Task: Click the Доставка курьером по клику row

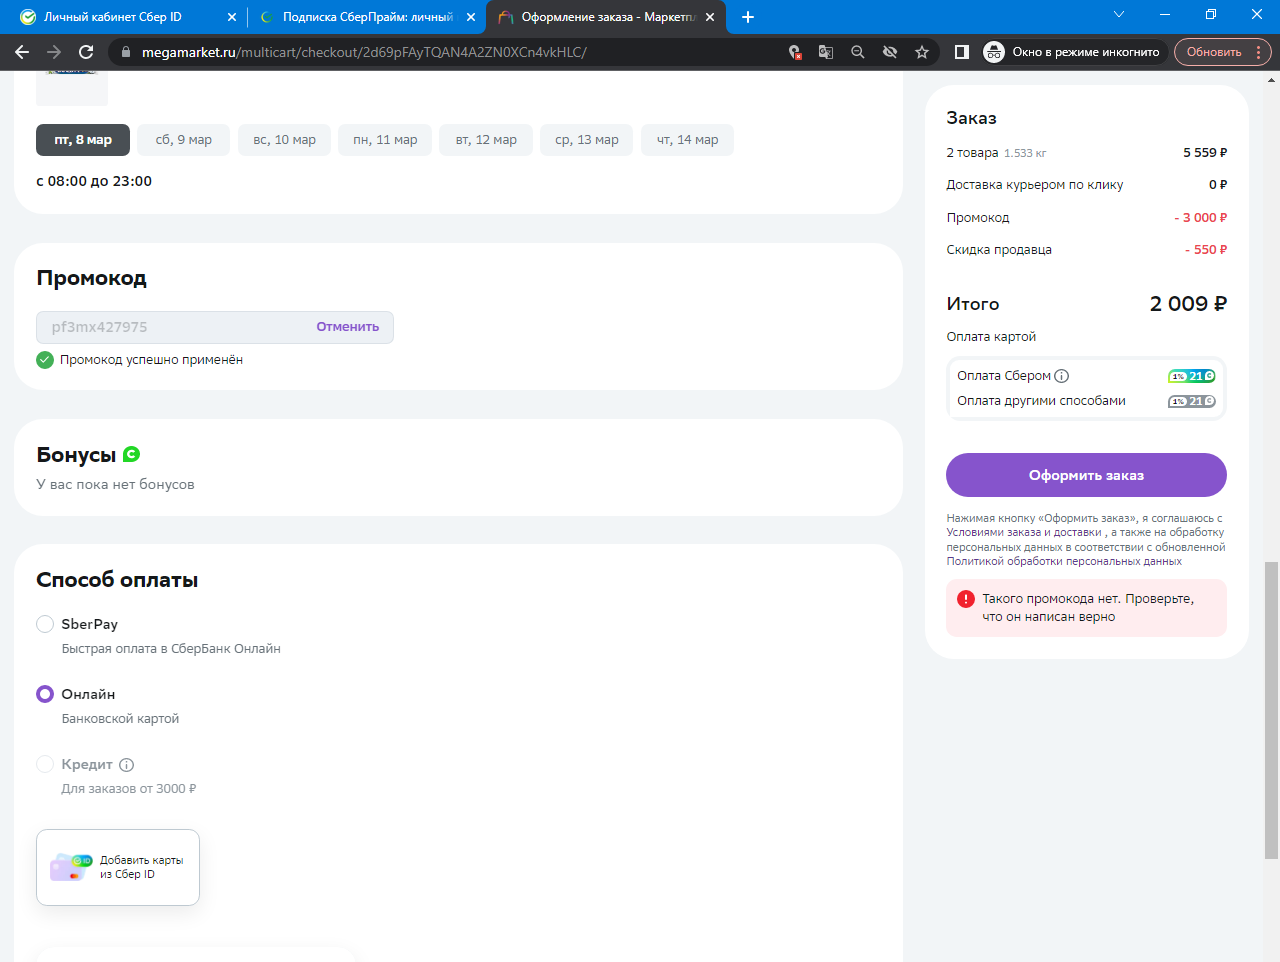Action: point(1086,185)
